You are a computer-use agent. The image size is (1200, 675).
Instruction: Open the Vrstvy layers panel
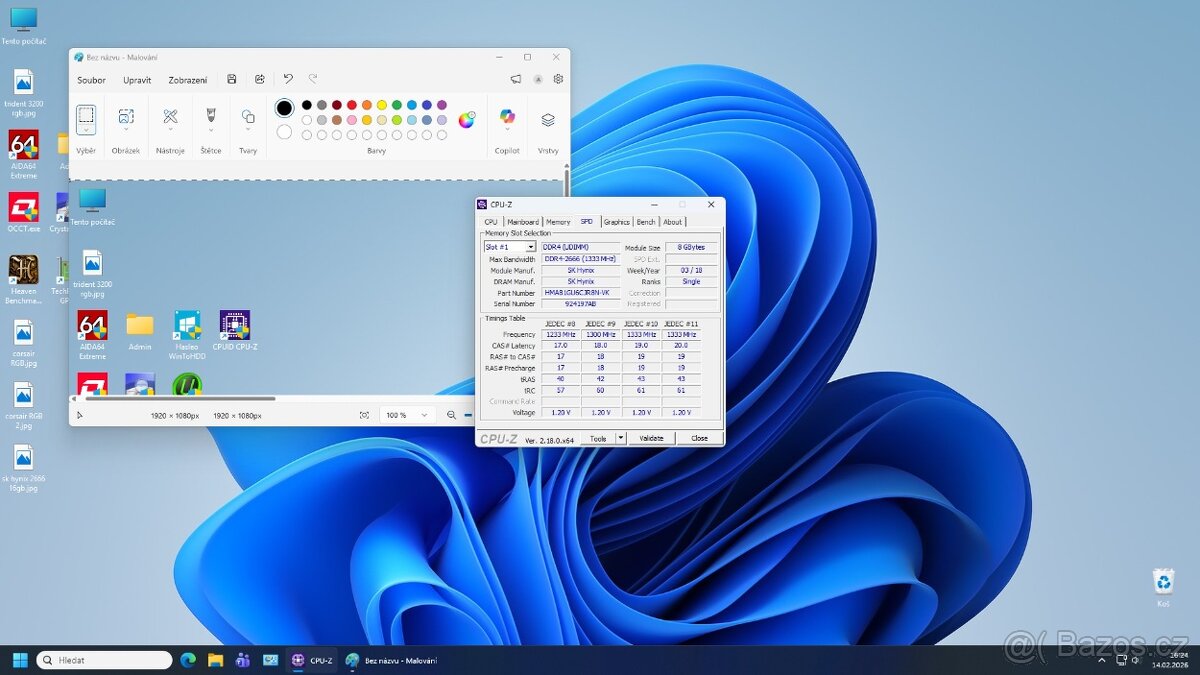[548, 120]
